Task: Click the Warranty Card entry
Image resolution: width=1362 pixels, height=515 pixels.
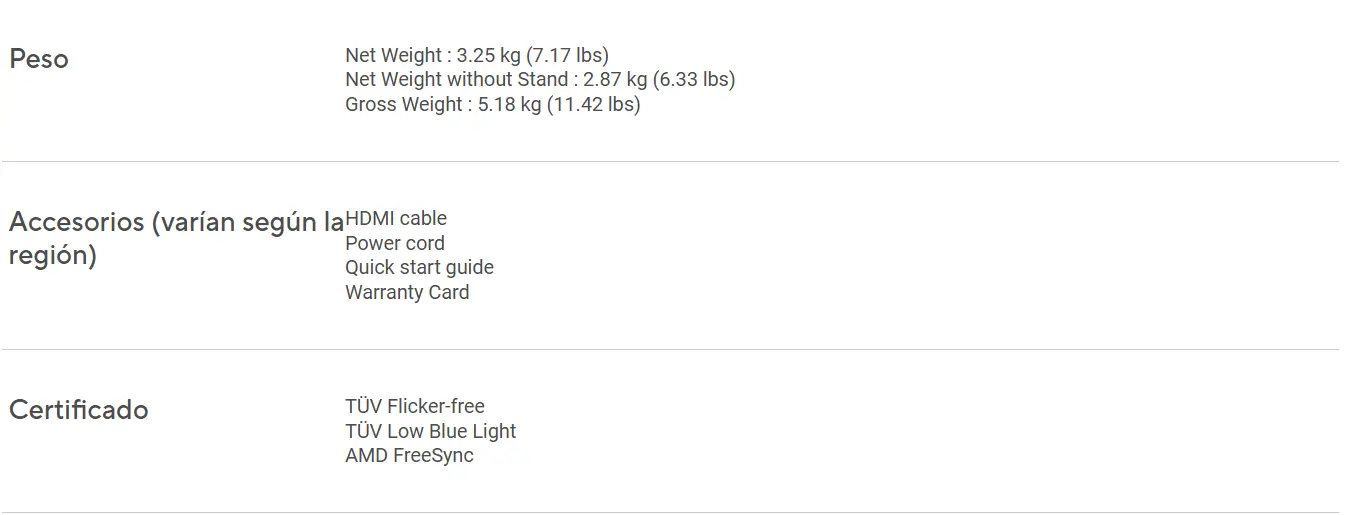Action: click(407, 292)
